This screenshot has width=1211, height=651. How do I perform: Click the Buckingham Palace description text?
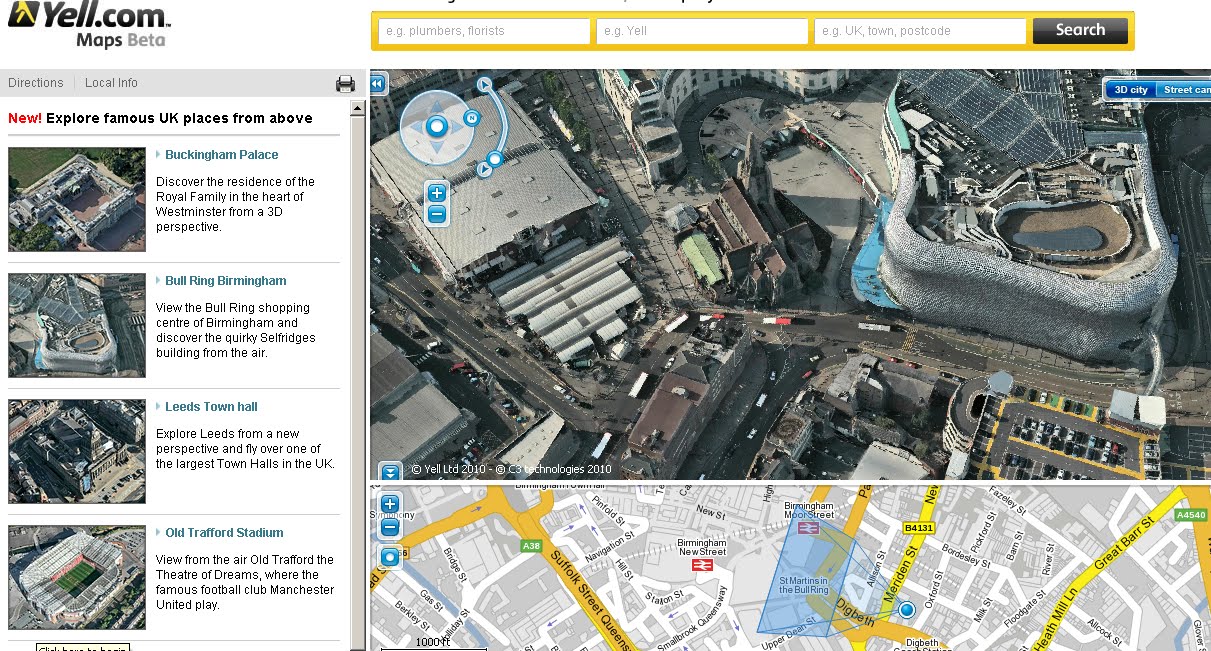[x=235, y=204]
